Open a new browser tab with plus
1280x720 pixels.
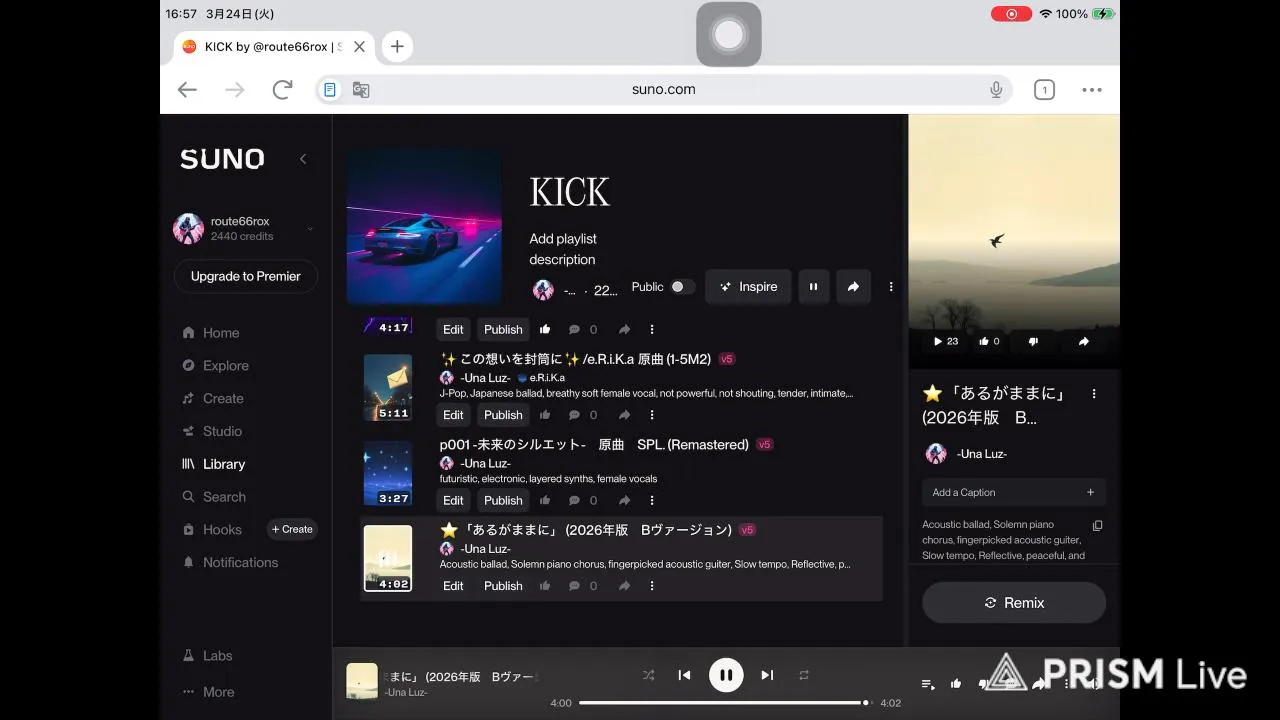pos(397,46)
